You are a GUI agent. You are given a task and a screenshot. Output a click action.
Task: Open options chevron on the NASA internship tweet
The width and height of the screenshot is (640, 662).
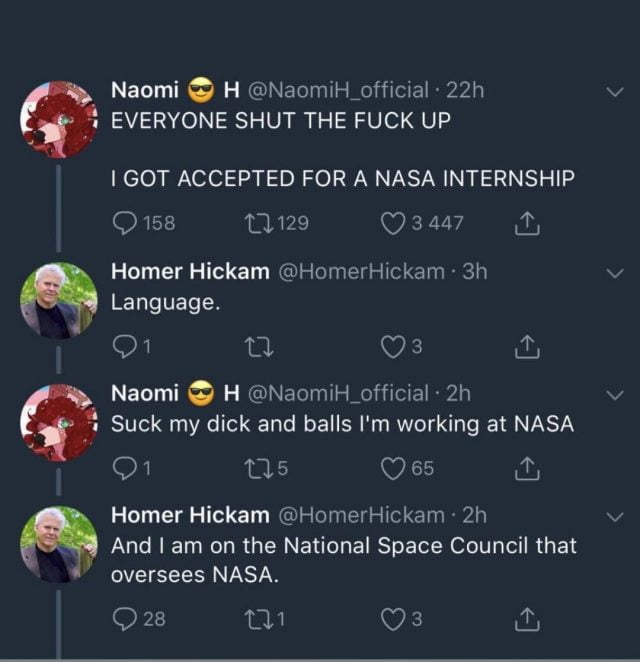(x=614, y=92)
